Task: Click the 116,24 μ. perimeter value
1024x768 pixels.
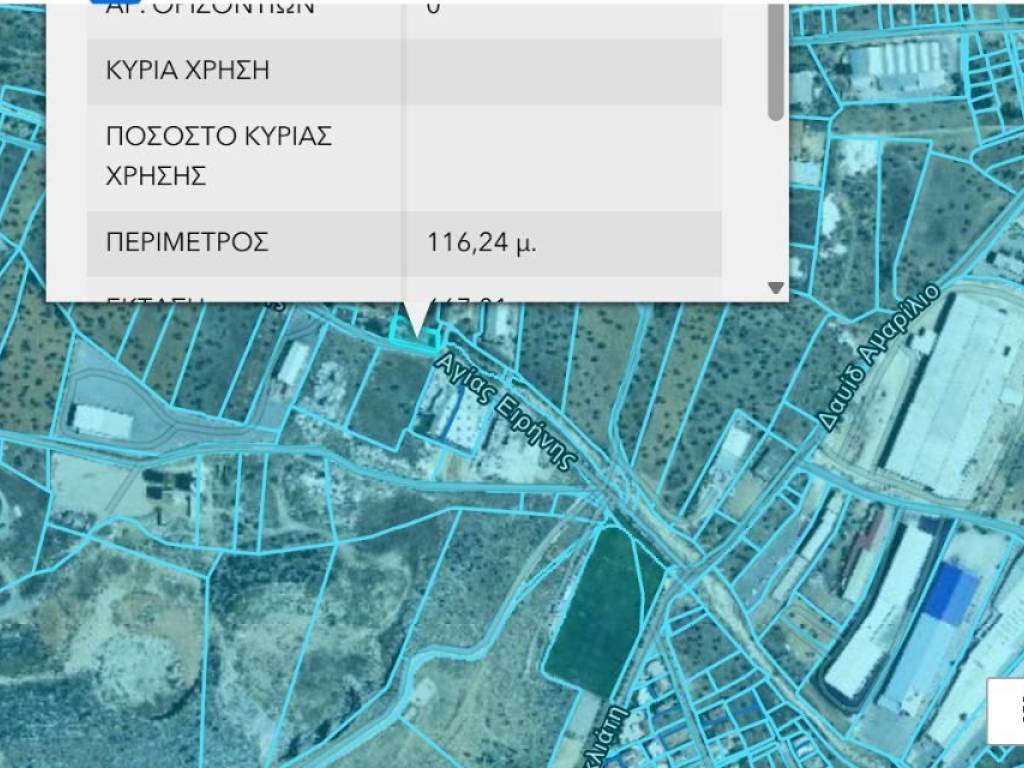Action: coord(481,242)
